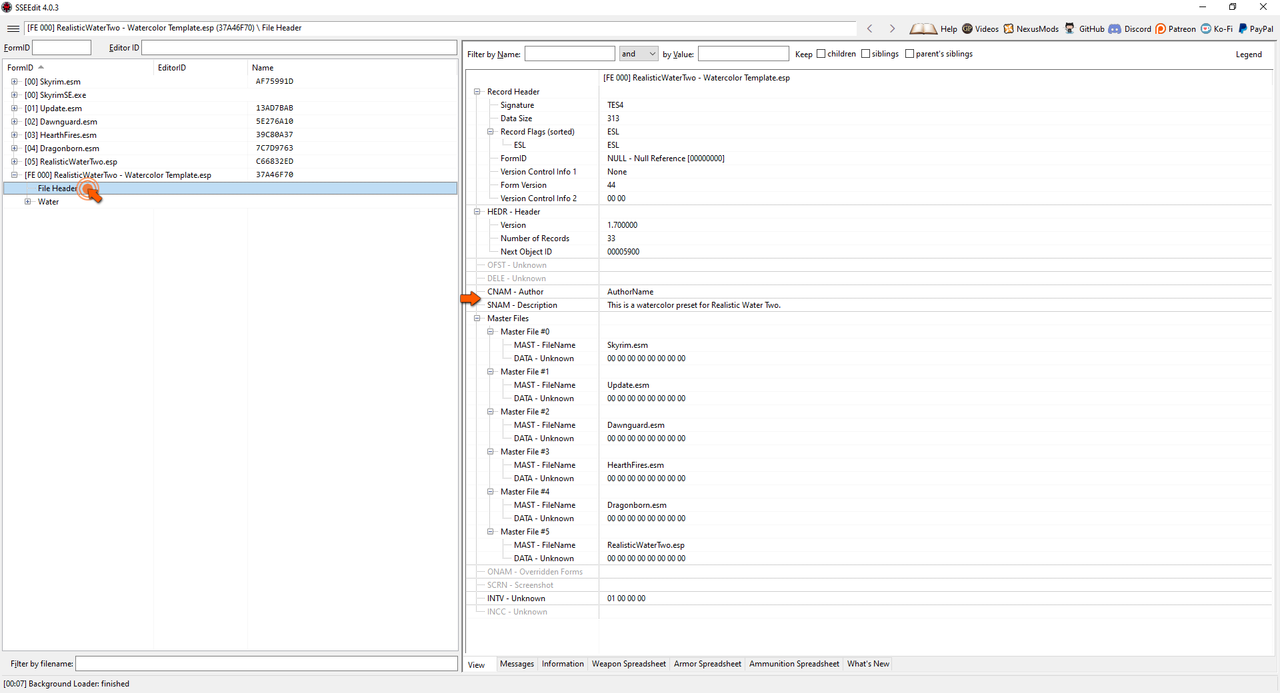Enable Keep children checkbox
Viewport: 1280px width, 693px height.
821,54
